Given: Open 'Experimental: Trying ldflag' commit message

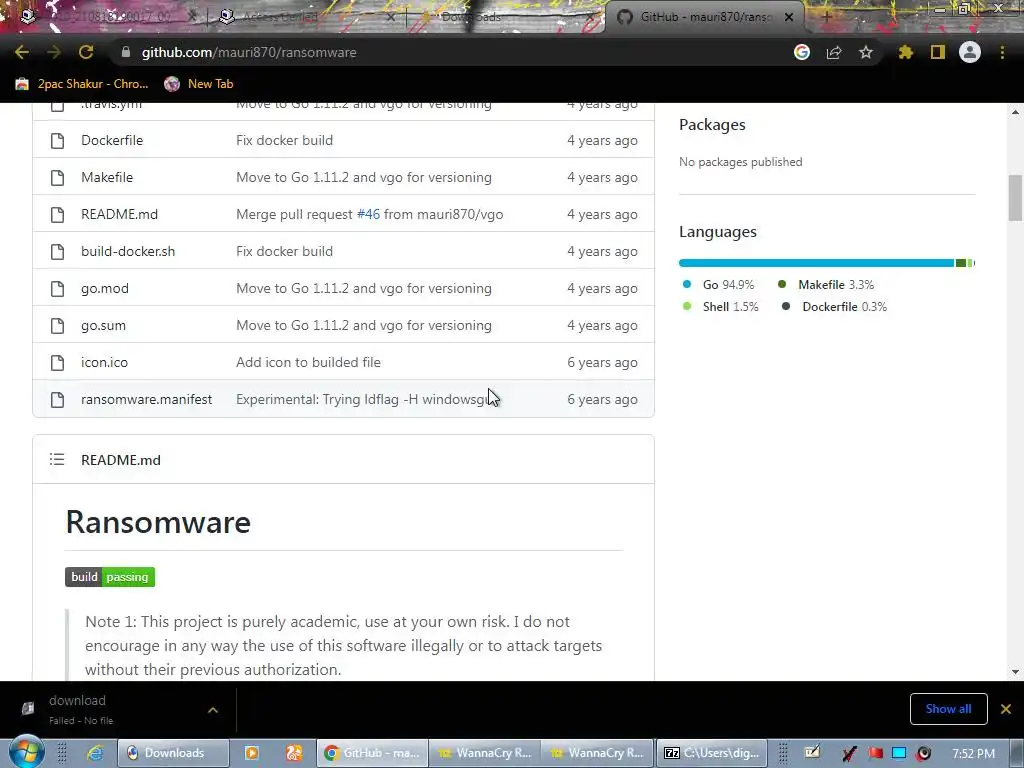Looking at the screenshot, I should [x=368, y=400].
